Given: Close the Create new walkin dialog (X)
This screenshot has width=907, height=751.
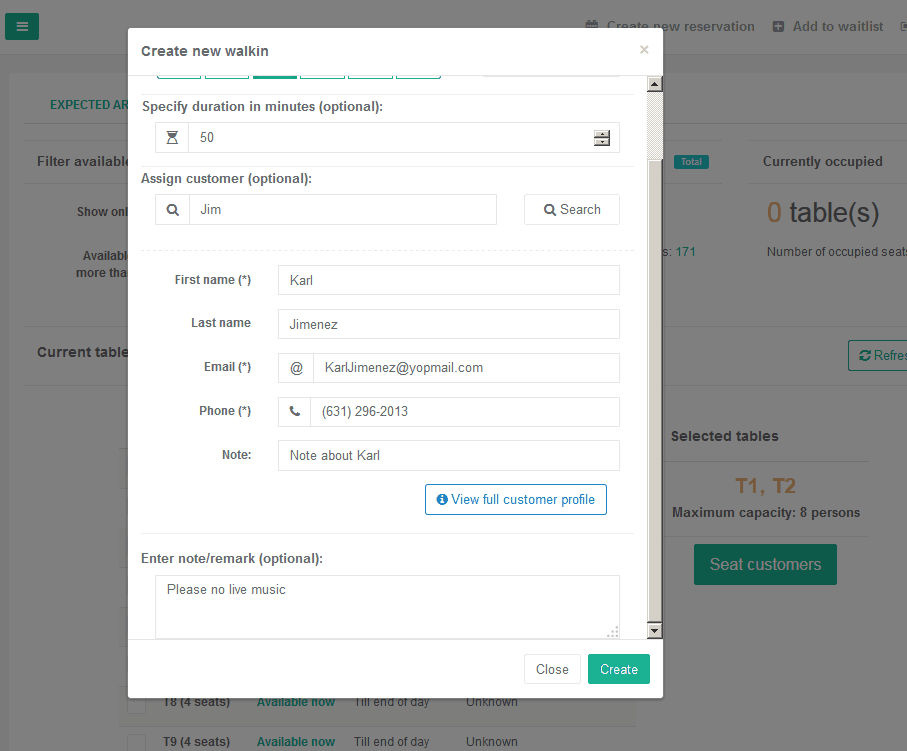Looking at the screenshot, I should coord(644,50).
